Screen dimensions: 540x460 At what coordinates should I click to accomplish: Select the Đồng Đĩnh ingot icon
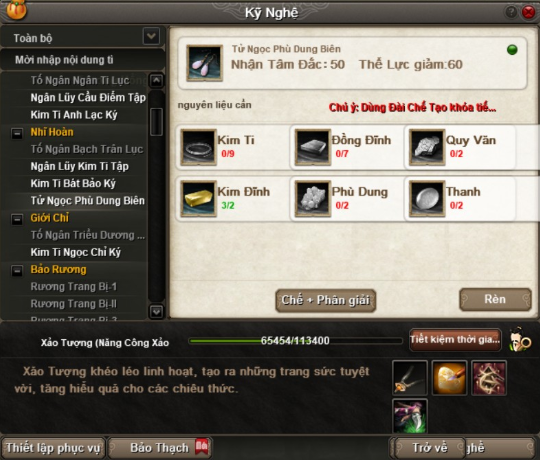313,147
